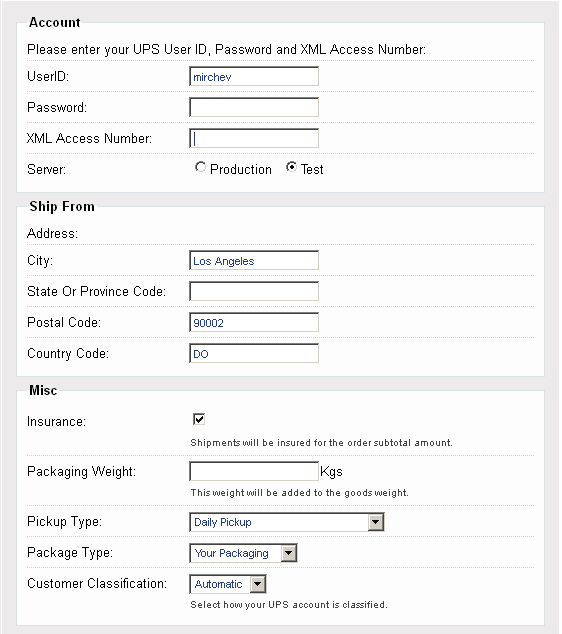Screen dimensions: 562x634
Task: Click the Automatic classification value
Action: pos(220,584)
